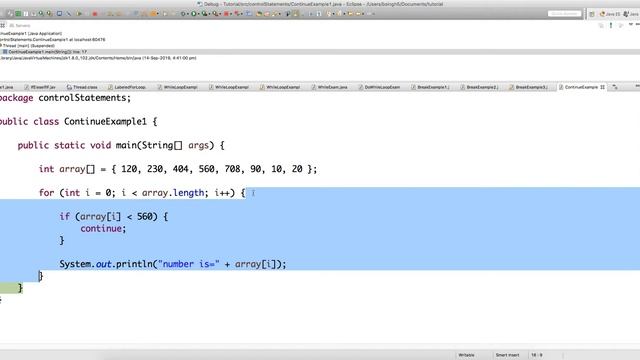Click the green Run launch icon
Screen dimensions: 640x360
tap(193, 13)
